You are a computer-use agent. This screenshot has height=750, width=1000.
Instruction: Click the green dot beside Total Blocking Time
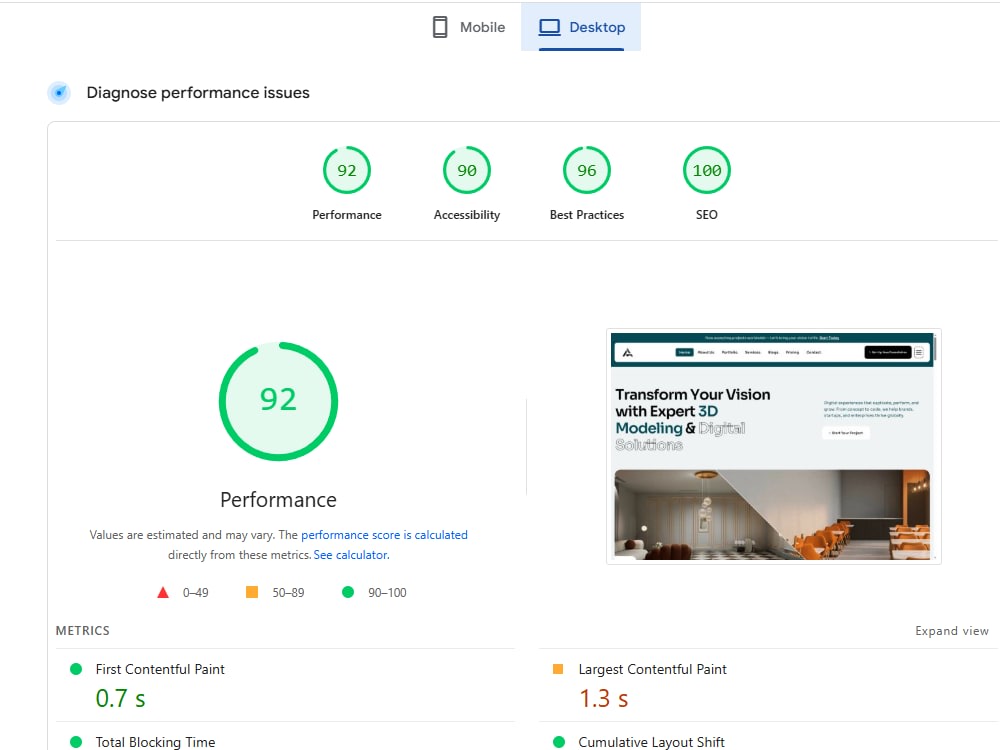[76, 742]
